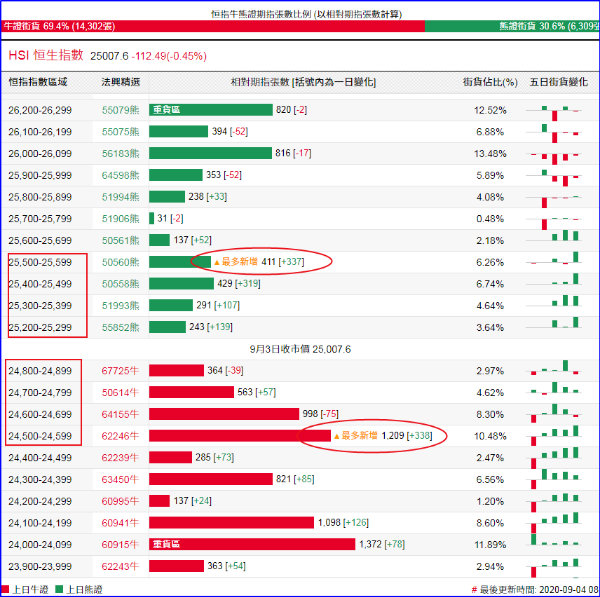
Task: Select the percentage 12.52%
Action: coord(490,110)
